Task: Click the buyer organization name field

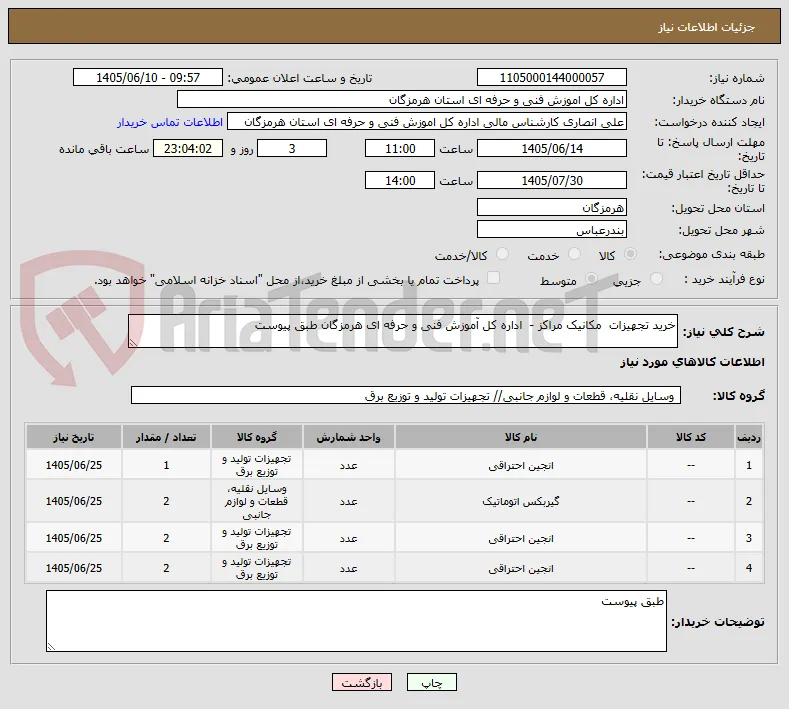Action: click(402, 100)
